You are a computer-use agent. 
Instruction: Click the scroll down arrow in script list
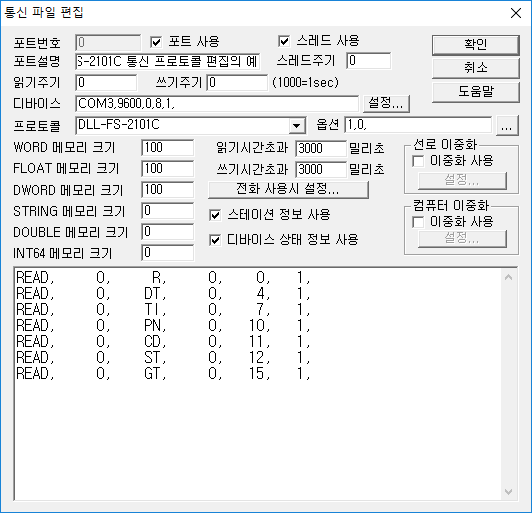[x=508, y=492]
